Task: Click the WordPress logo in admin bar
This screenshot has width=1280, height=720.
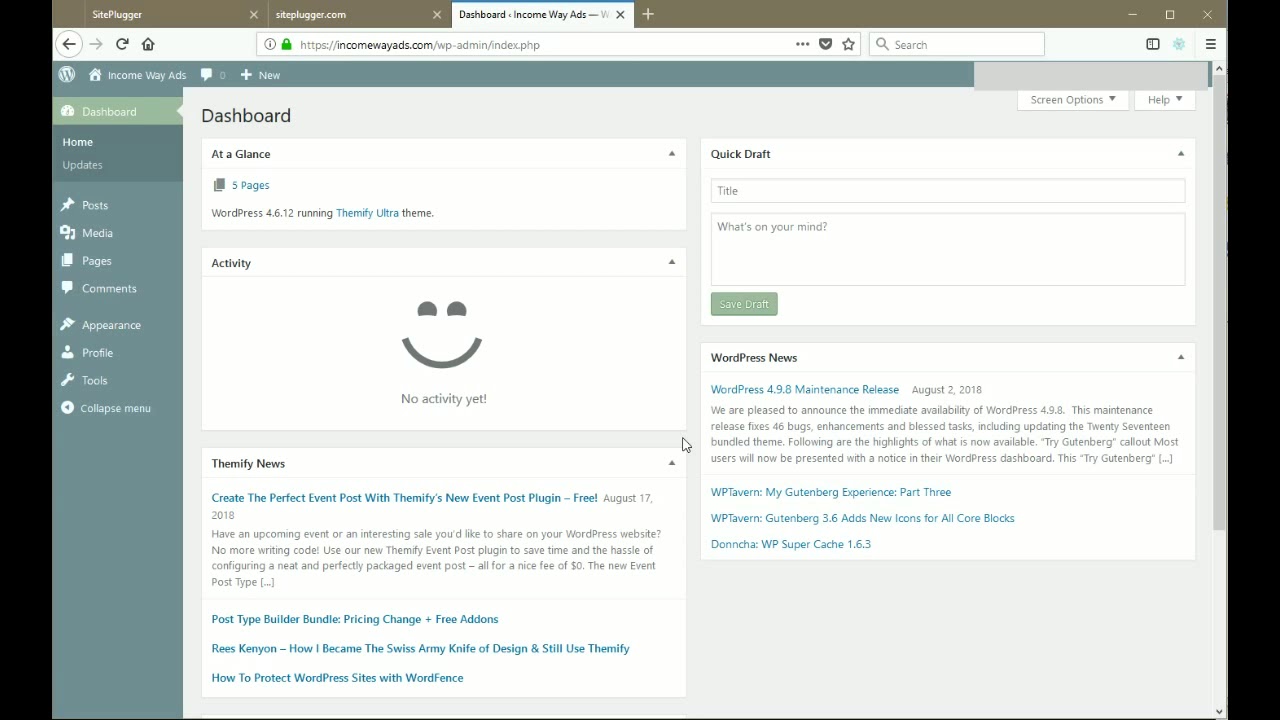Action: (67, 75)
